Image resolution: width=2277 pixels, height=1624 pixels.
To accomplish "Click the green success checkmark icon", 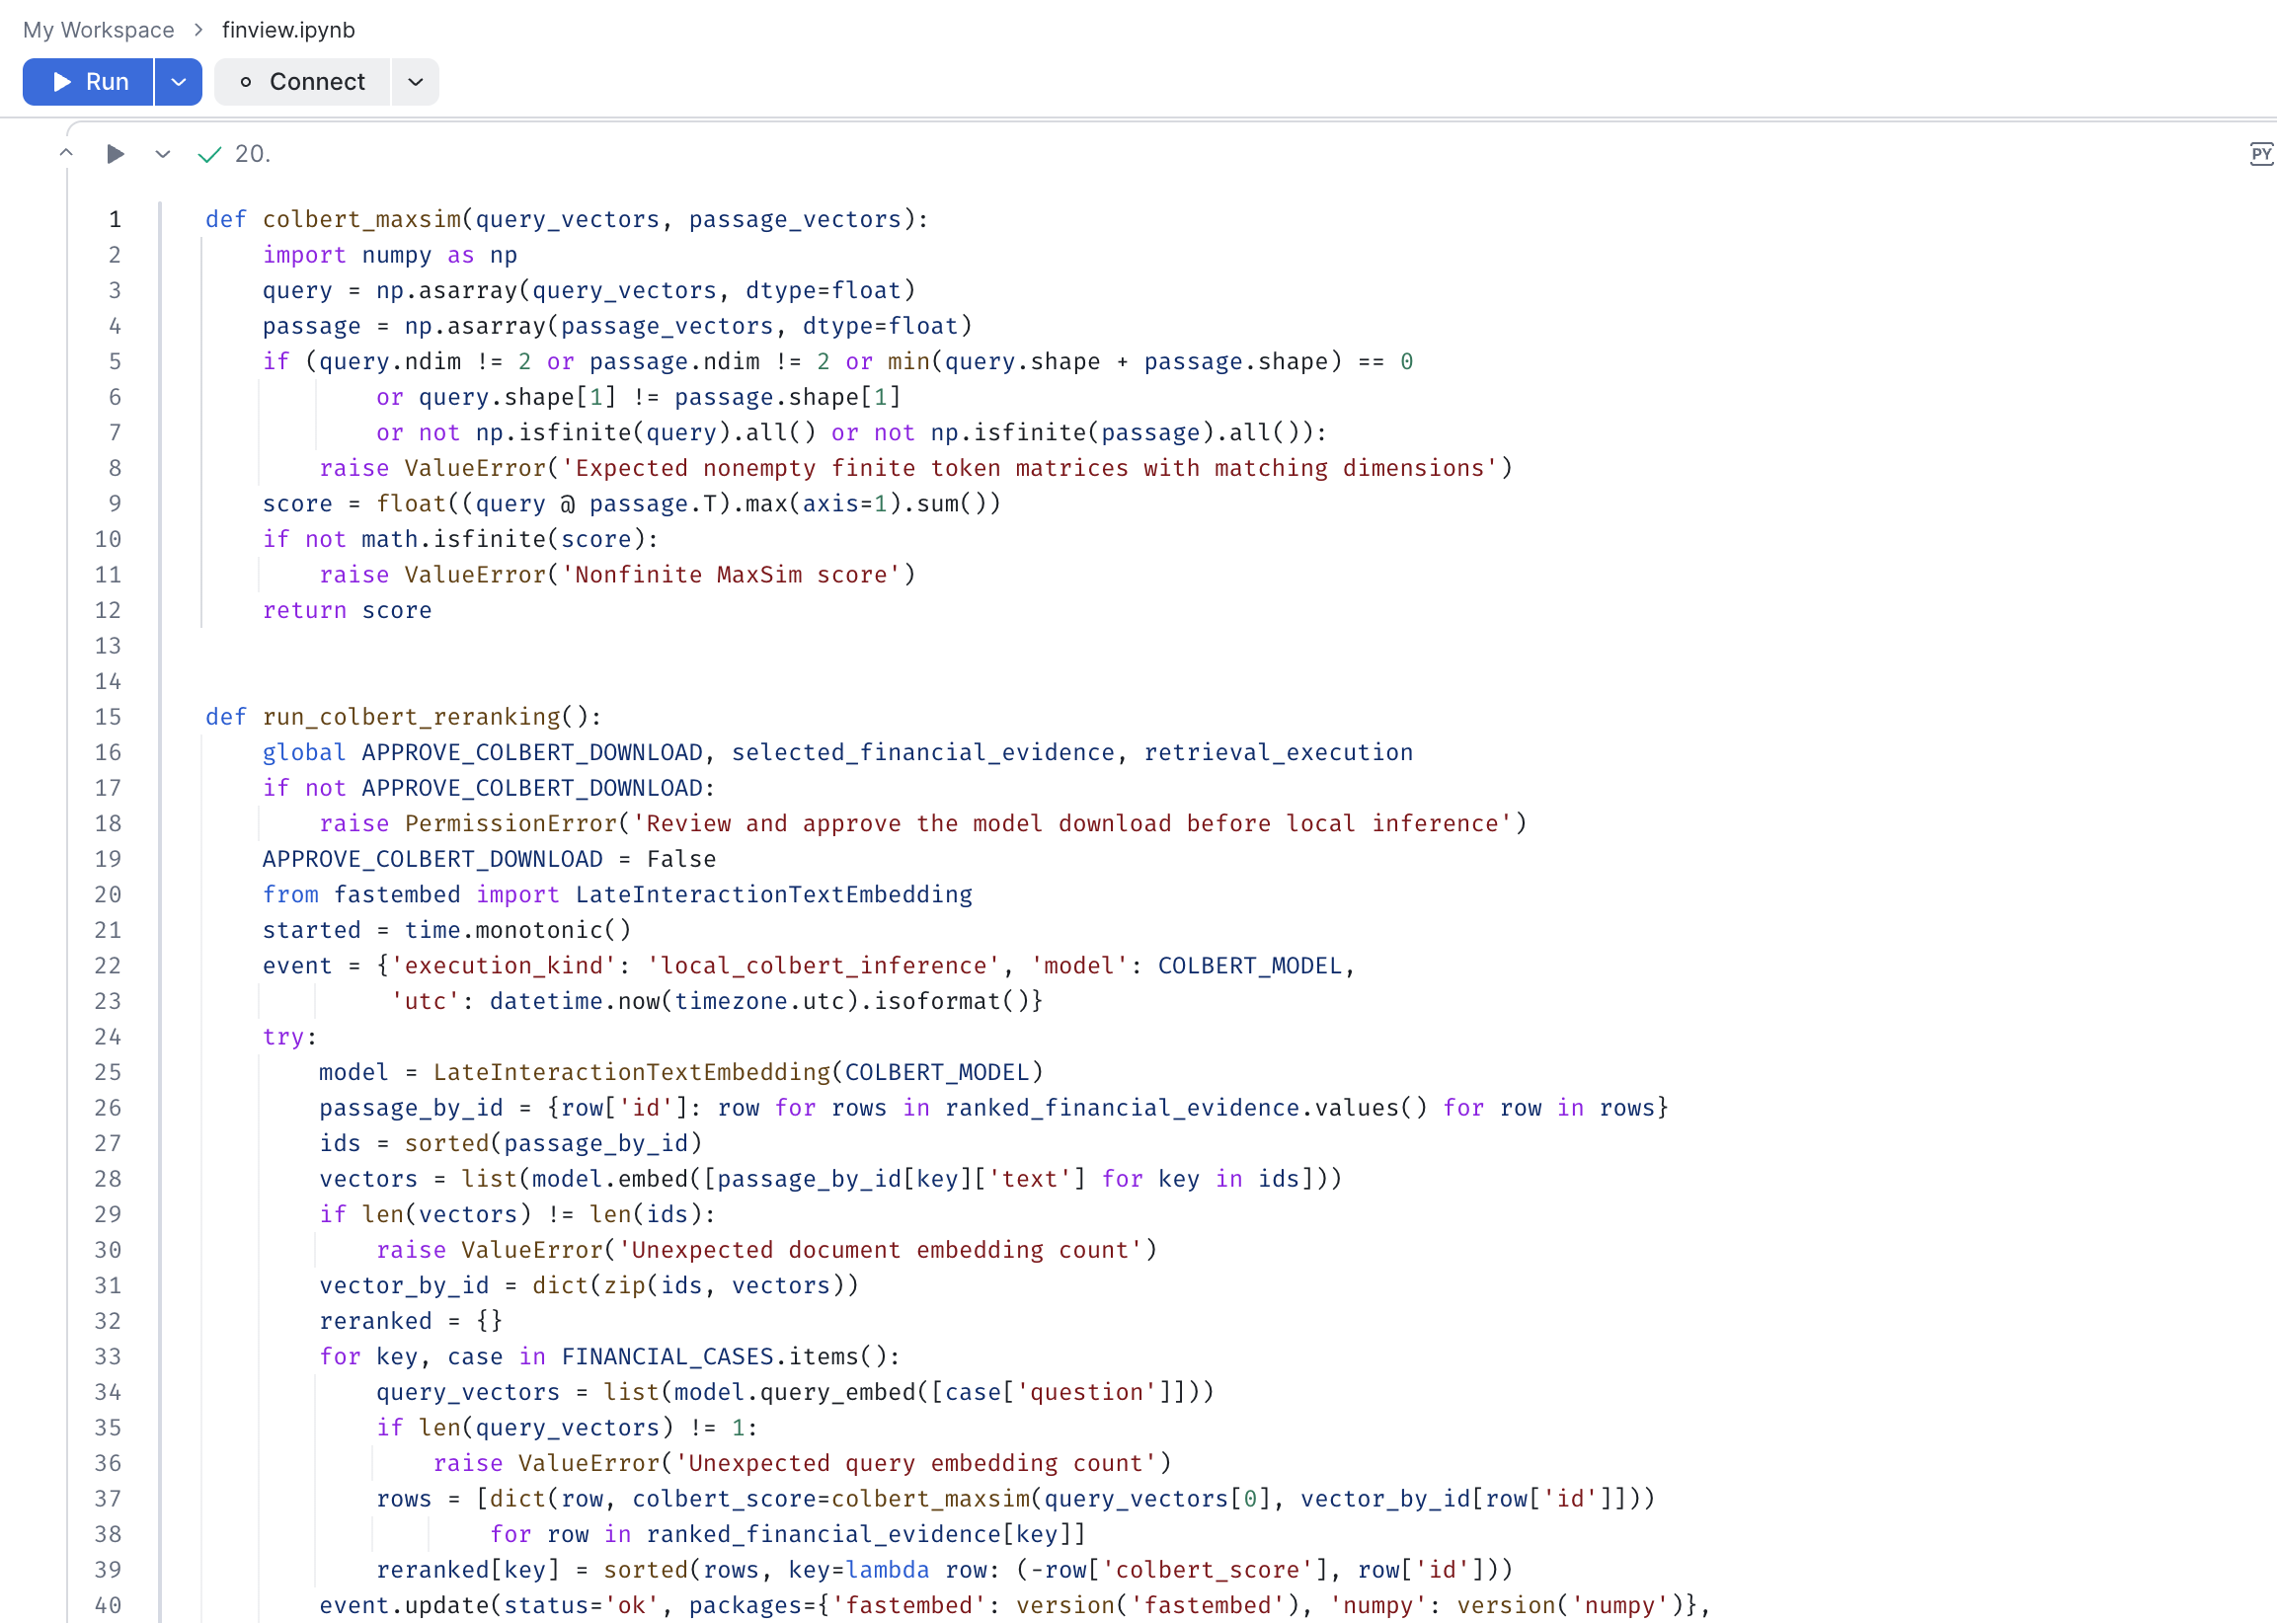I will (x=209, y=154).
